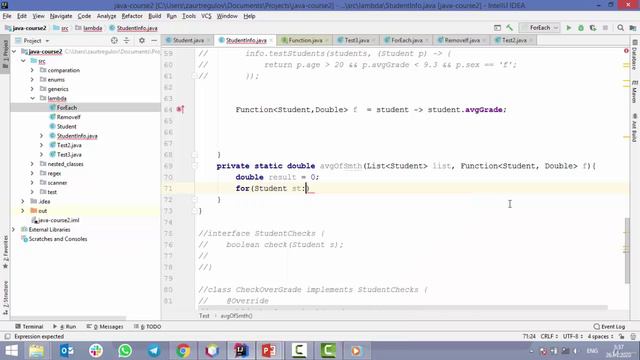
Task: Open PowerPoint from the taskbar
Action: [x=269, y=351]
